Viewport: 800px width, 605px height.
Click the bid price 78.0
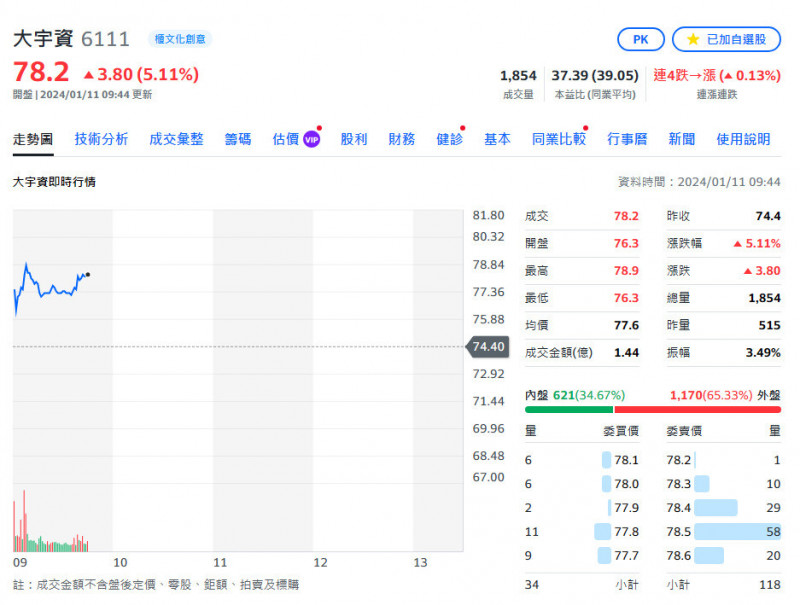coord(626,484)
